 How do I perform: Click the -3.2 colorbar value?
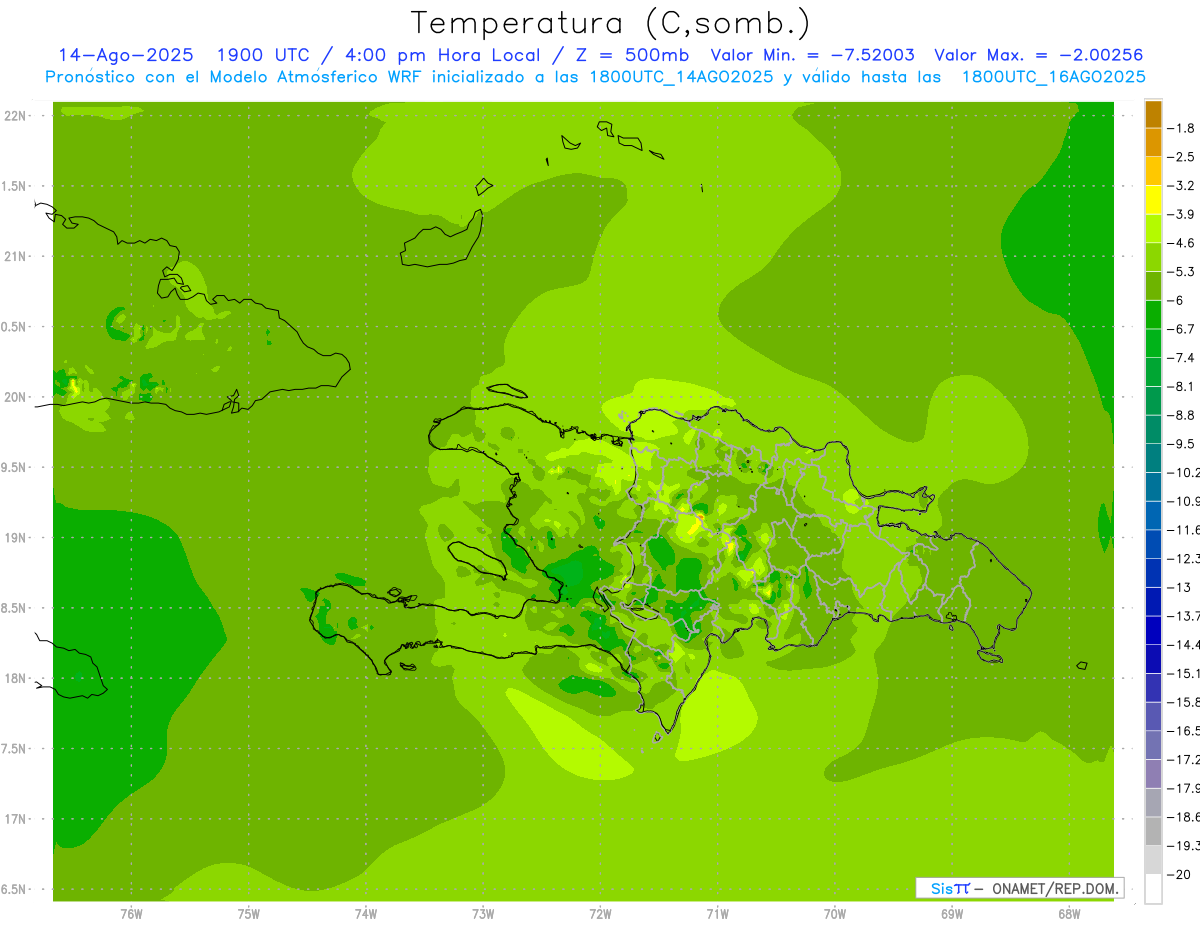click(1183, 186)
